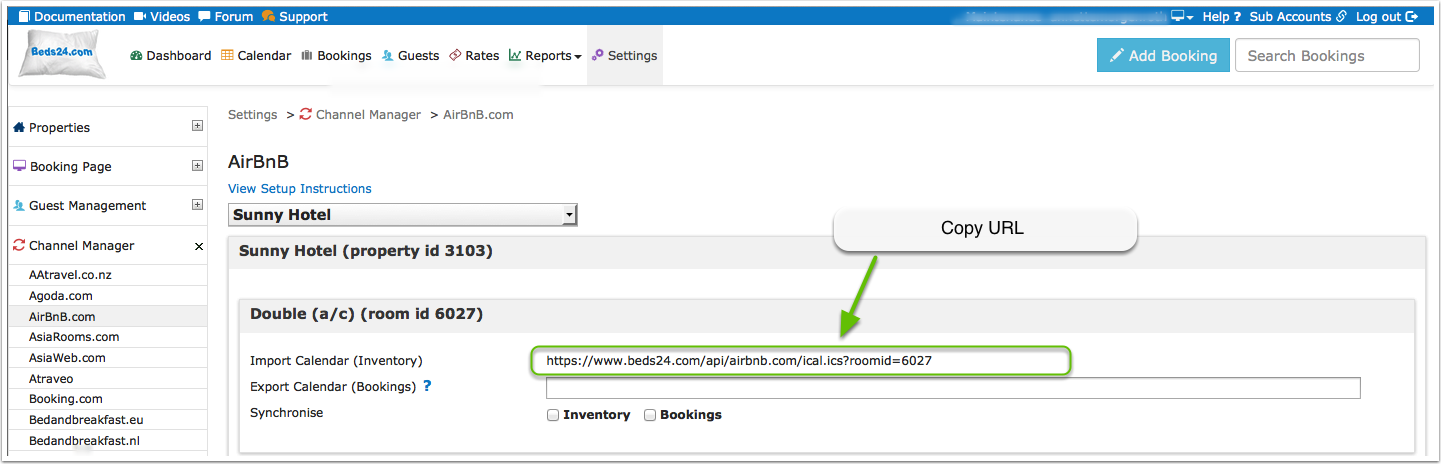Open the Guests page
The width and height of the screenshot is (1441, 464).
[x=411, y=56]
